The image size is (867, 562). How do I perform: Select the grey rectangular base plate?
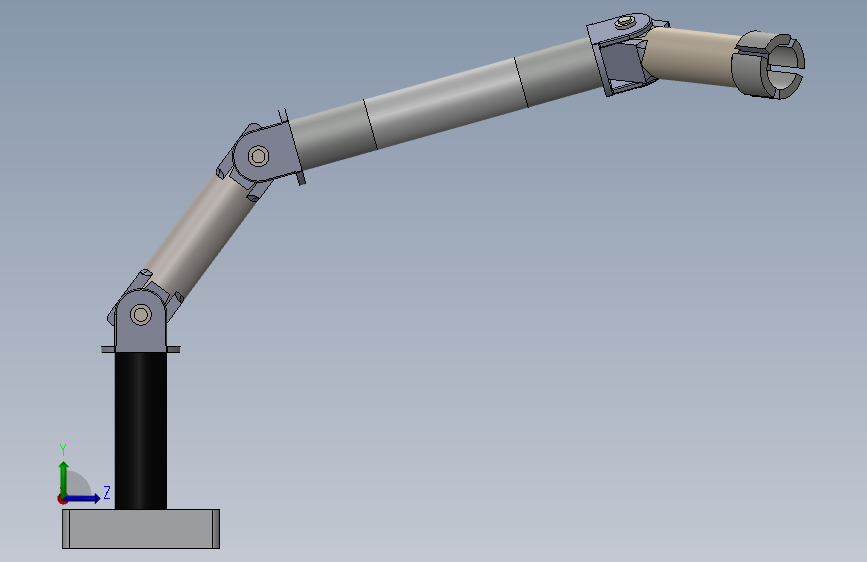pos(141,529)
